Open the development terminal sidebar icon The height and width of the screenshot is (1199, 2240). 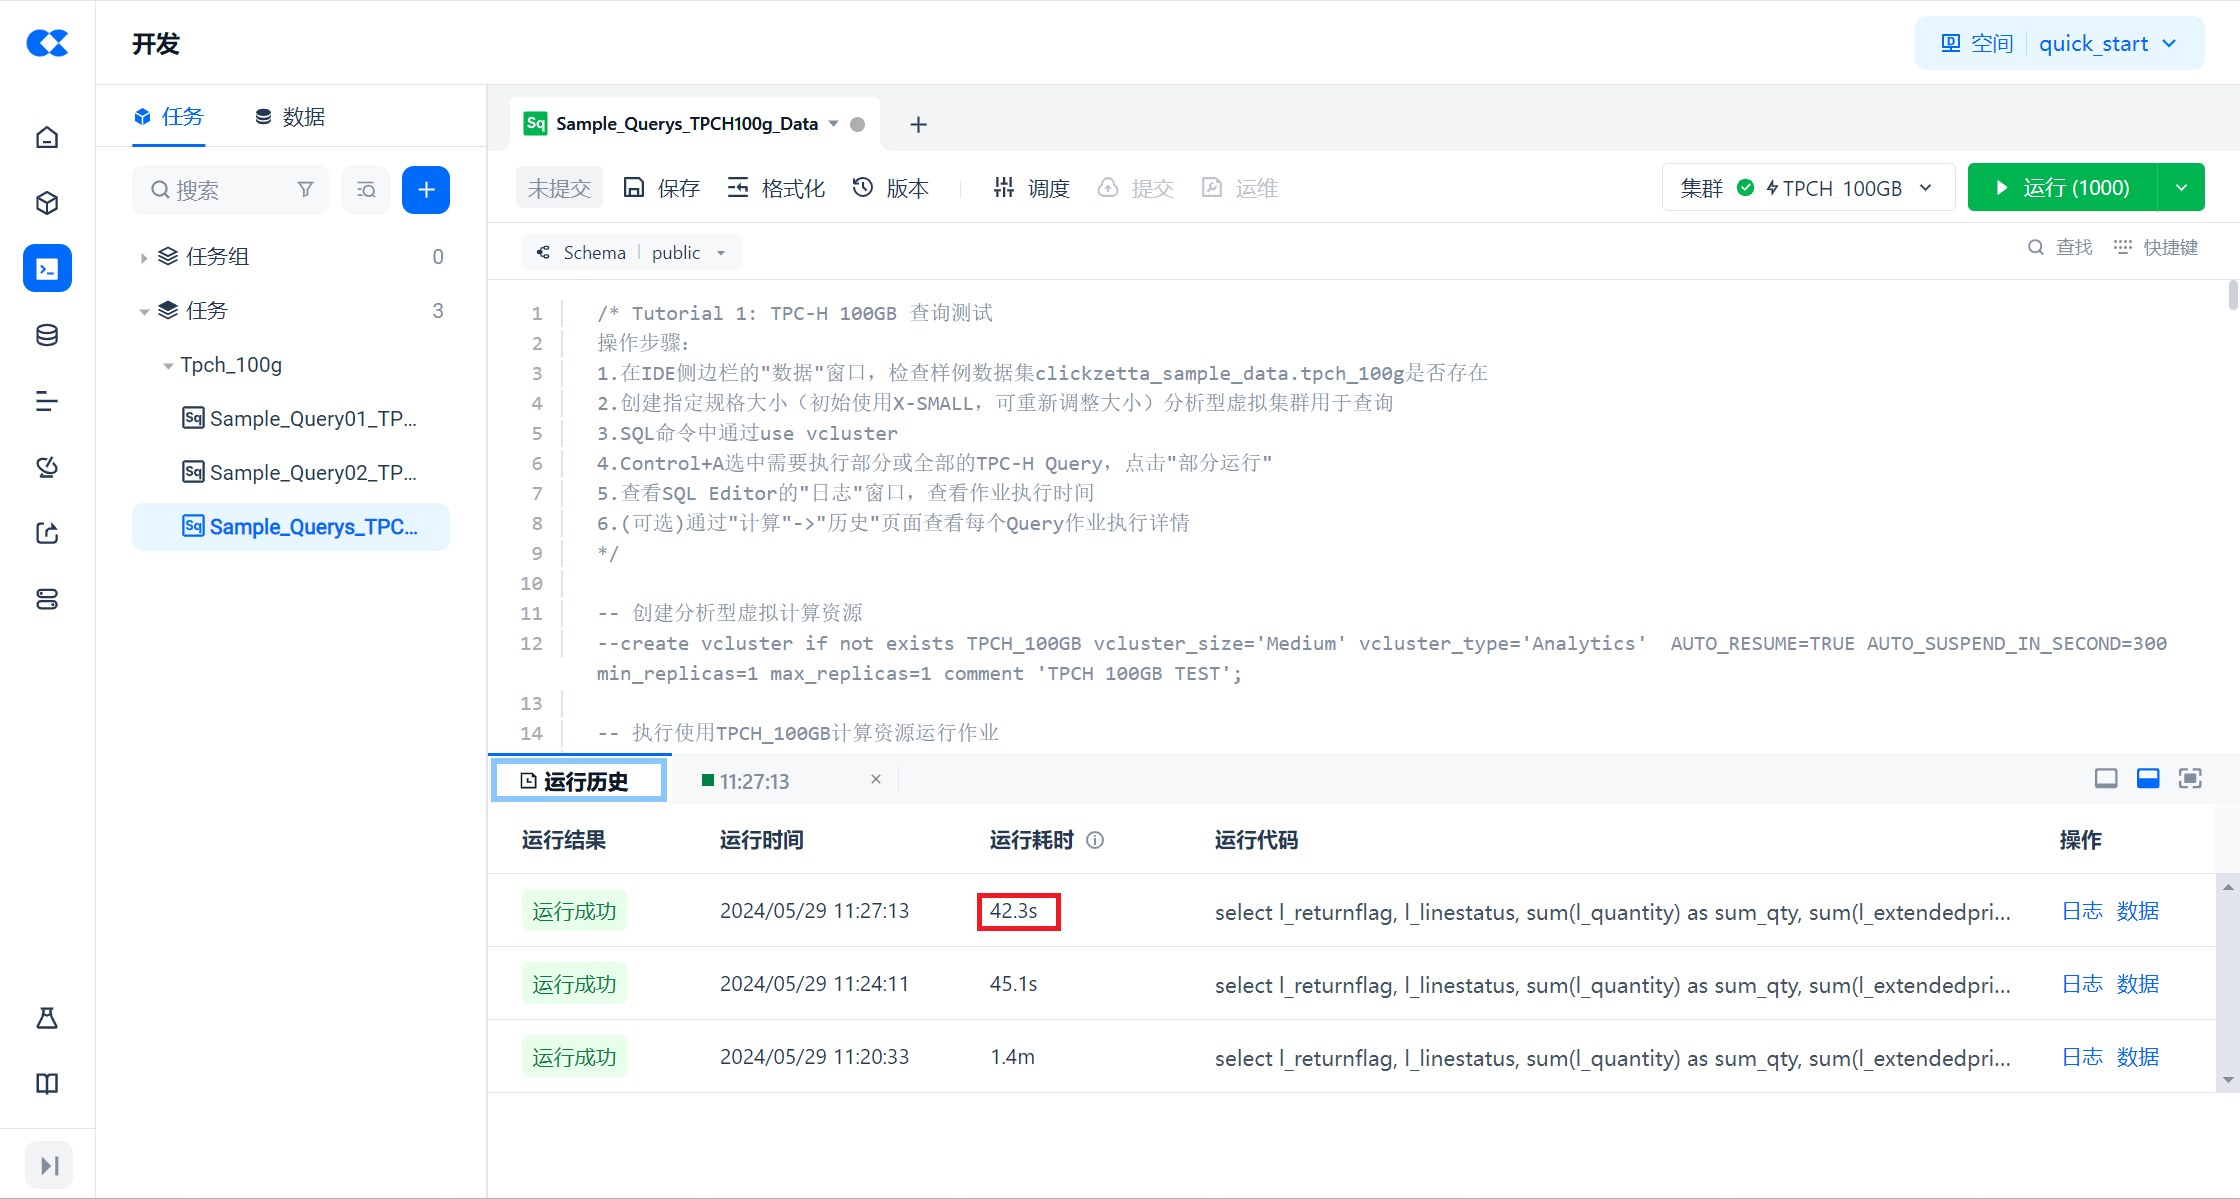pos(47,268)
